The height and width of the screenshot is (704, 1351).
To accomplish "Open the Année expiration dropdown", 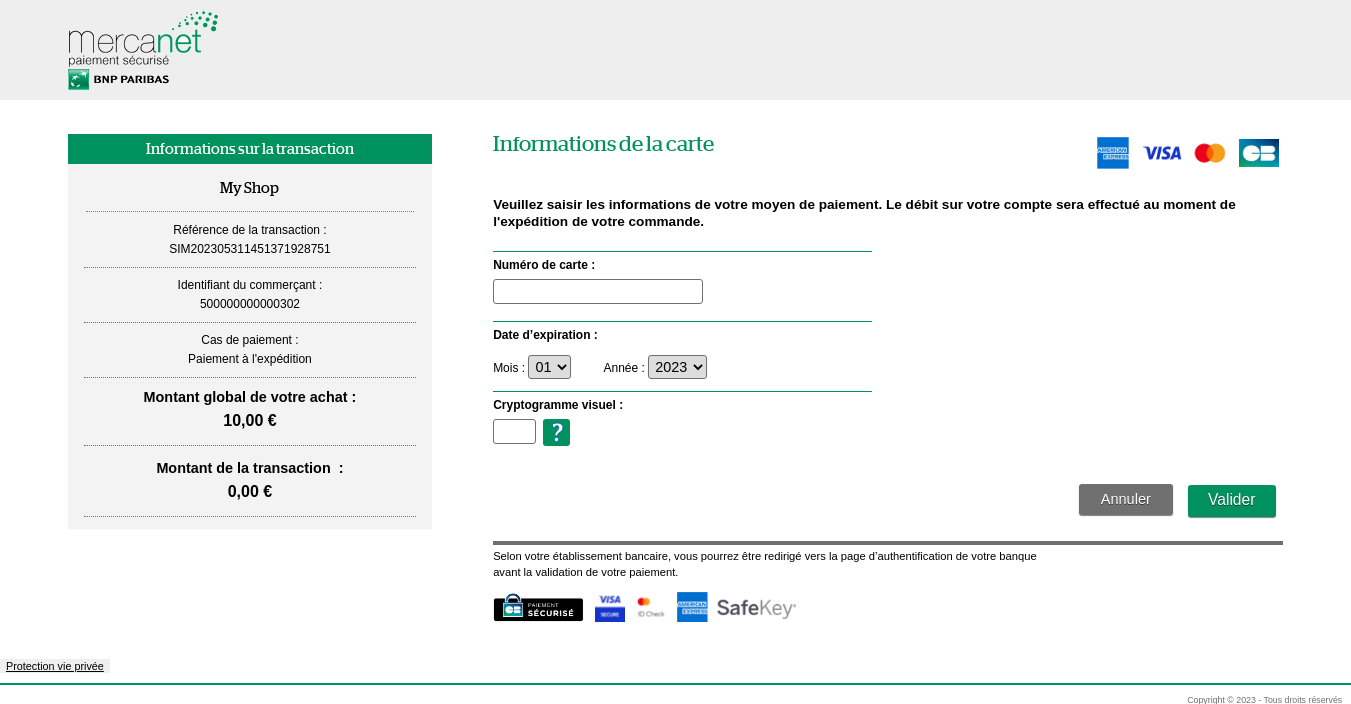I will (x=677, y=367).
